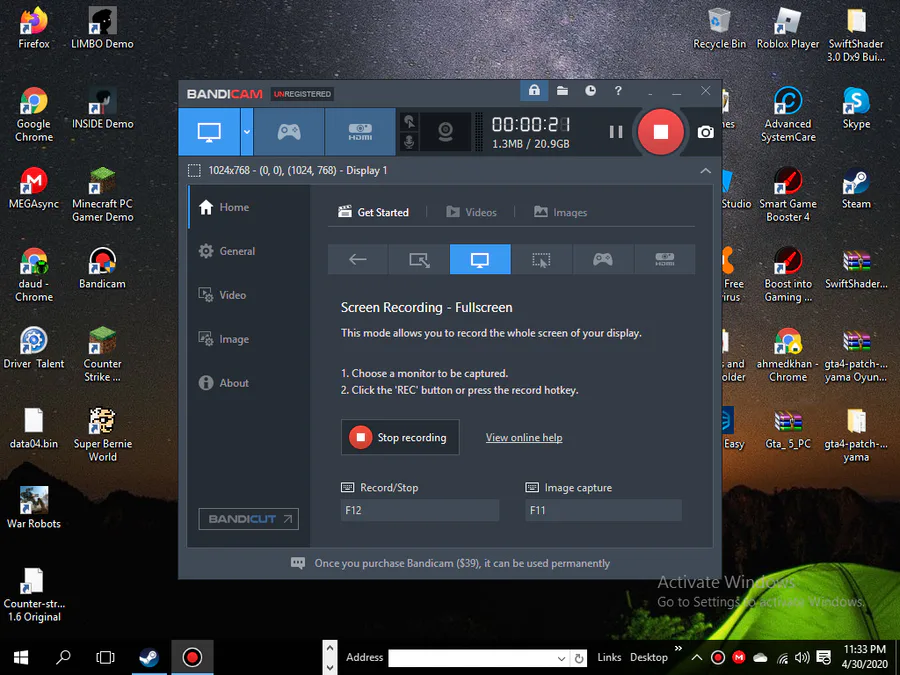
Task: Open help question mark icon
Action: click(x=618, y=91)
